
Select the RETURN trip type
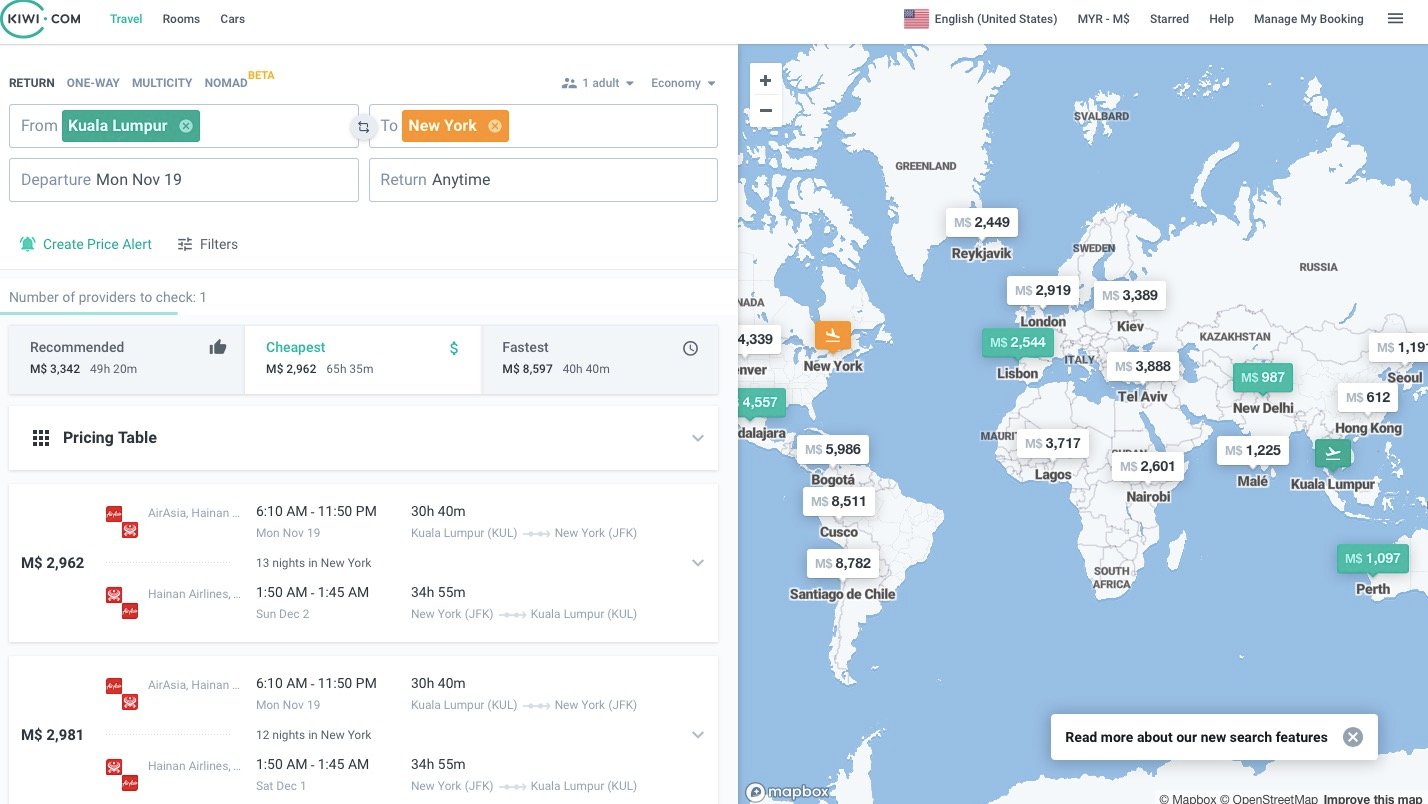[32, 83]
